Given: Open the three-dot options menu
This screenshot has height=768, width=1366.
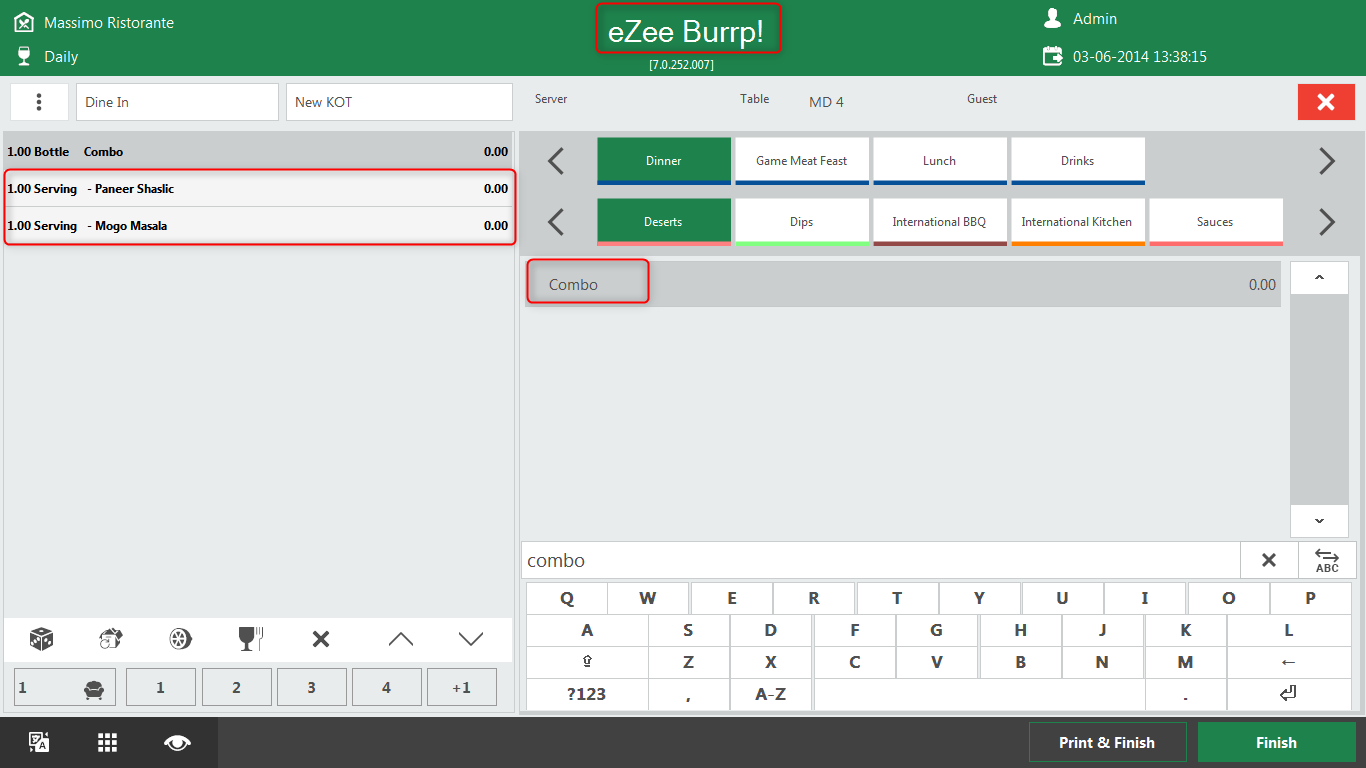Looking at the screenshot, I should tap(39, 102).
